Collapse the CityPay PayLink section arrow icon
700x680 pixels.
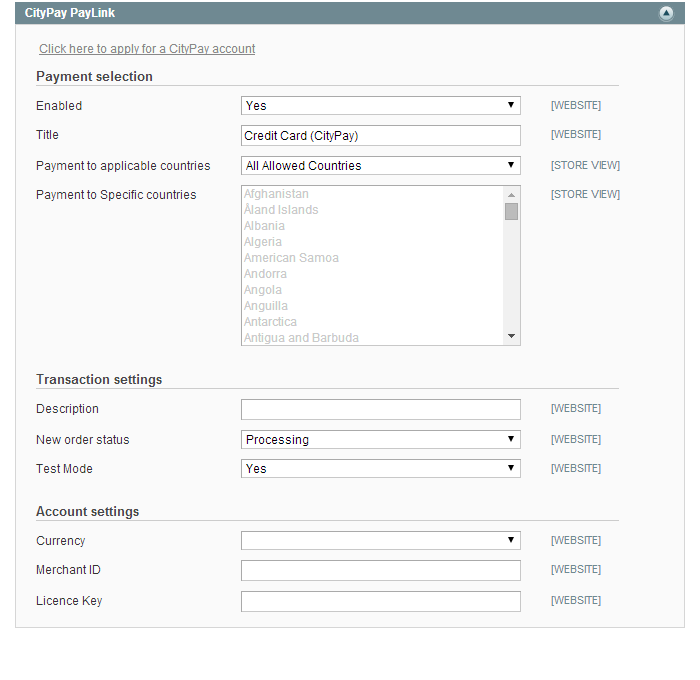click(x=666, y=13)
